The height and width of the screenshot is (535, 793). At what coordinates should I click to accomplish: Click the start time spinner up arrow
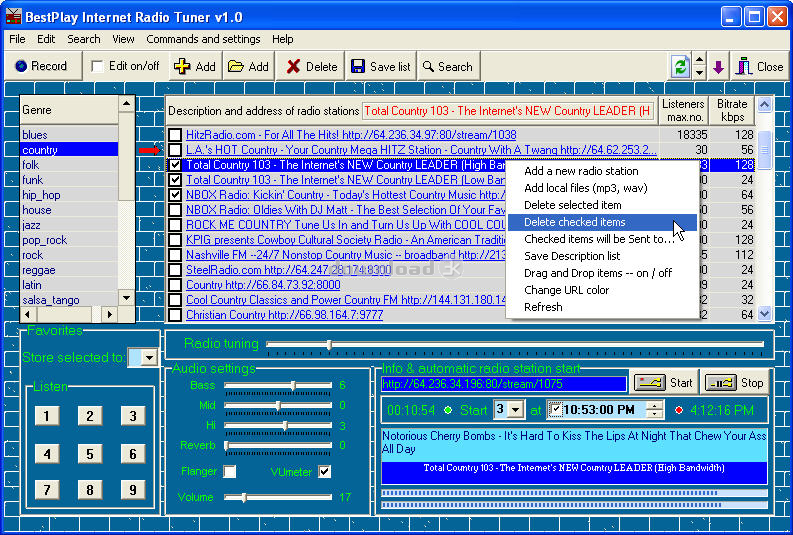tap(655, 406)
